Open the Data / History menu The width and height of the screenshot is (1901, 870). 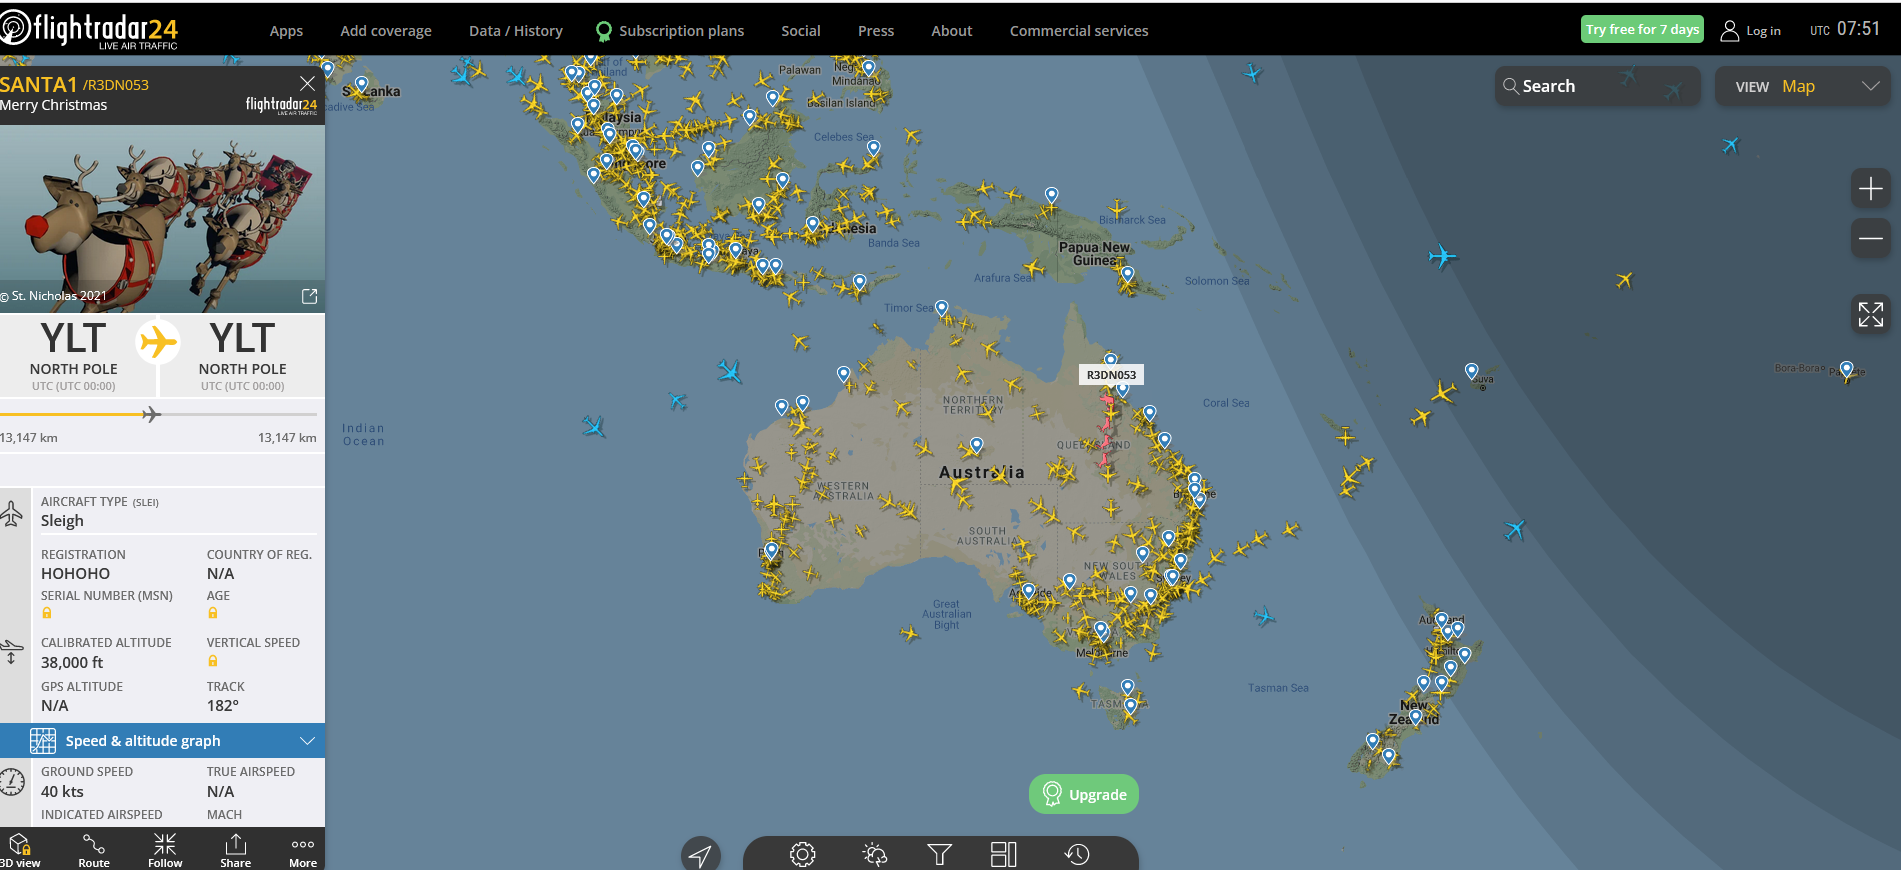tap(516, 31)
